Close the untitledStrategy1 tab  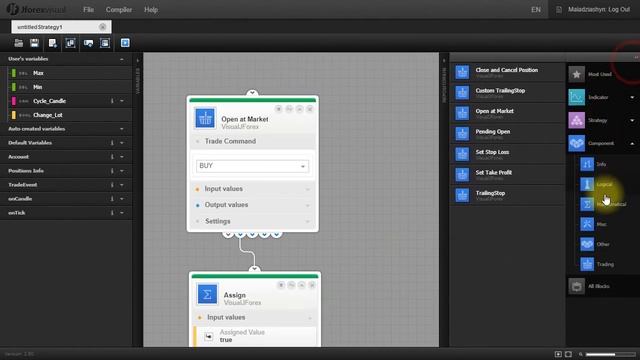pos(102,27)
